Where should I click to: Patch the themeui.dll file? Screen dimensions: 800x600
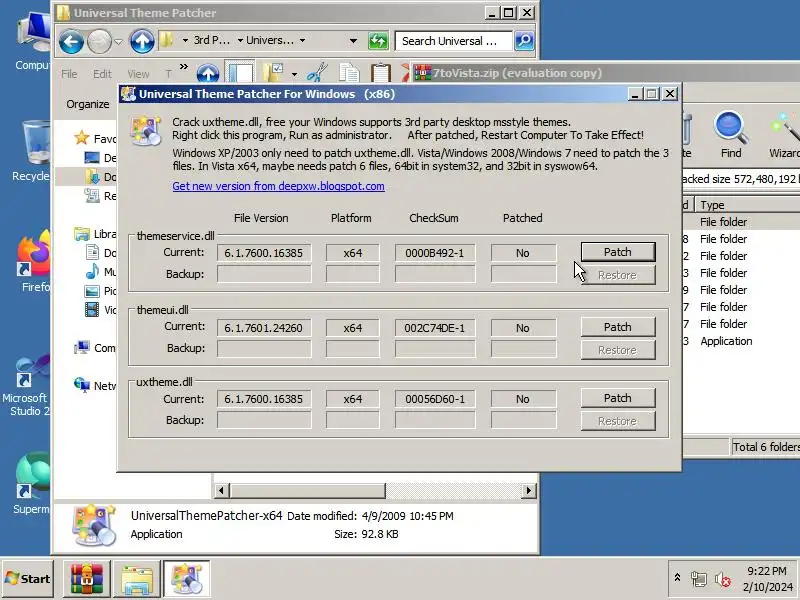point(618,327)
